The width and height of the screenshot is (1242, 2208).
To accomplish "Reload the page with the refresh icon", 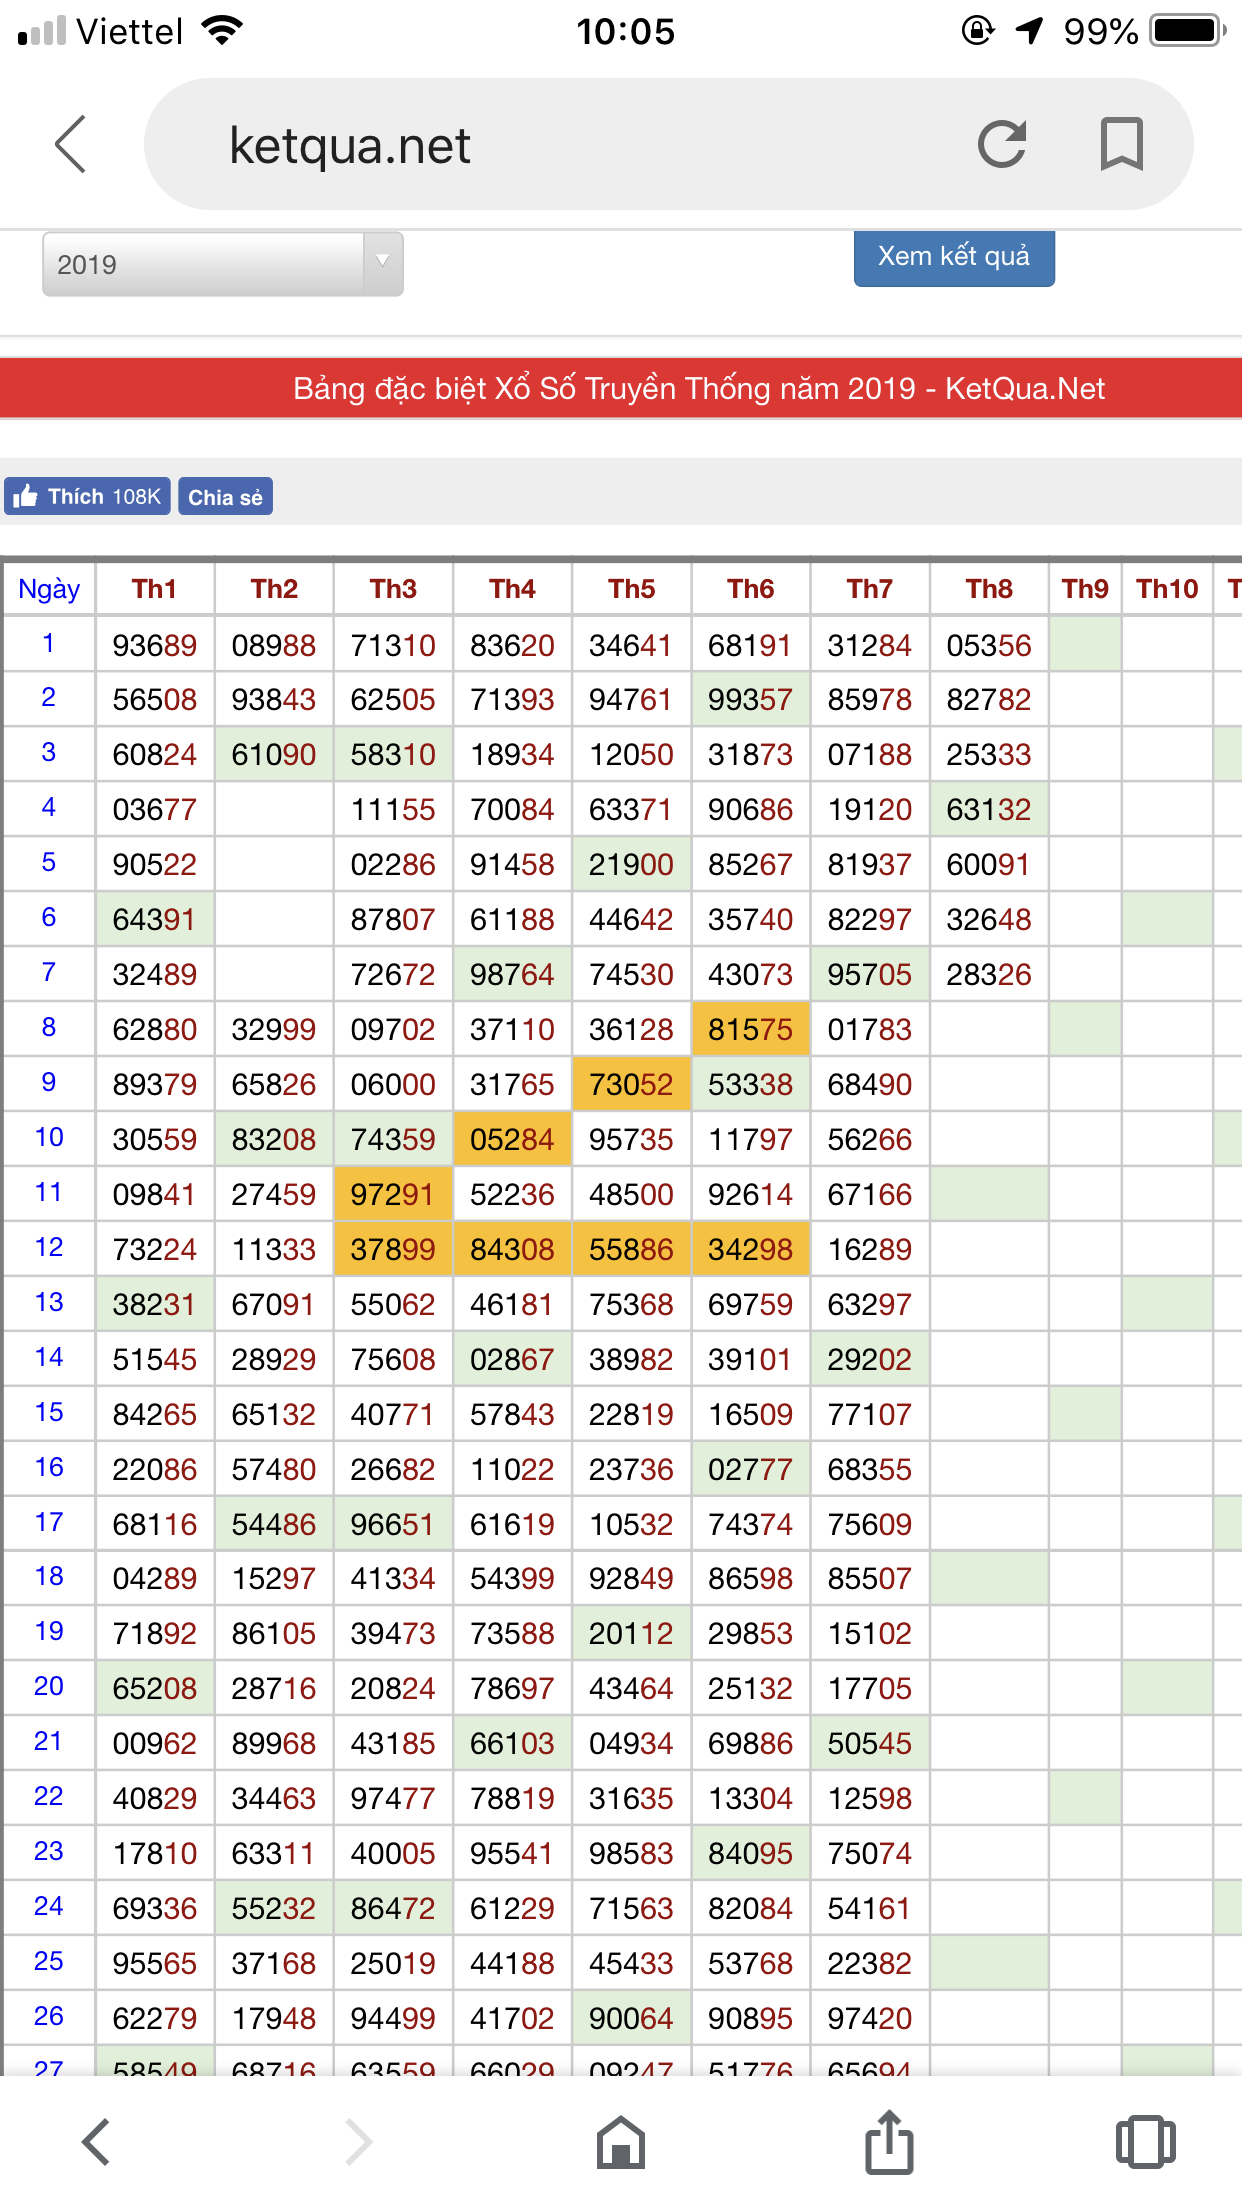I will [1002, 144].
